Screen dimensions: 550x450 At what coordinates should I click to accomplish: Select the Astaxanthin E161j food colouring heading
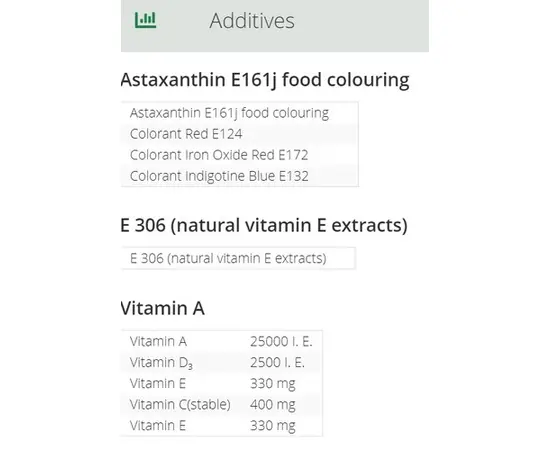point(265,80)
